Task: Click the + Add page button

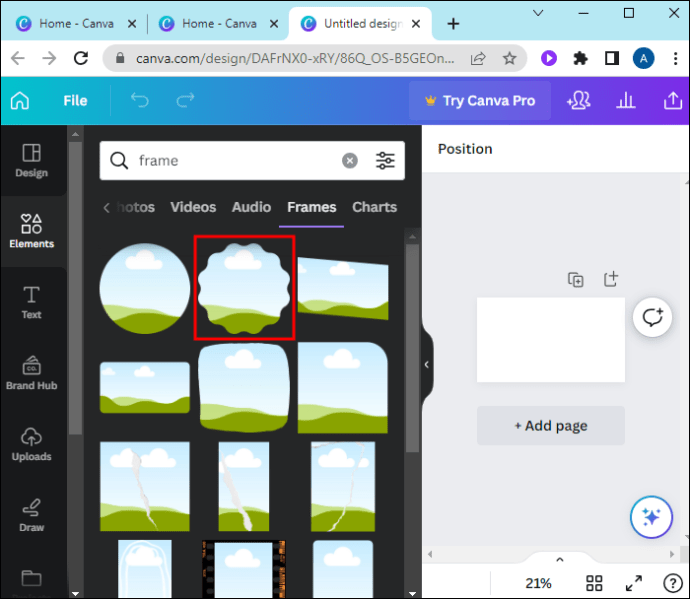Action: click(551, 426)
